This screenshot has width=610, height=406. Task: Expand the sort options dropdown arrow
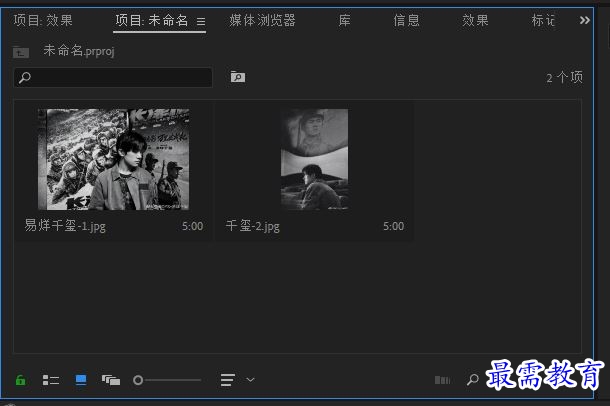(251, 380)
